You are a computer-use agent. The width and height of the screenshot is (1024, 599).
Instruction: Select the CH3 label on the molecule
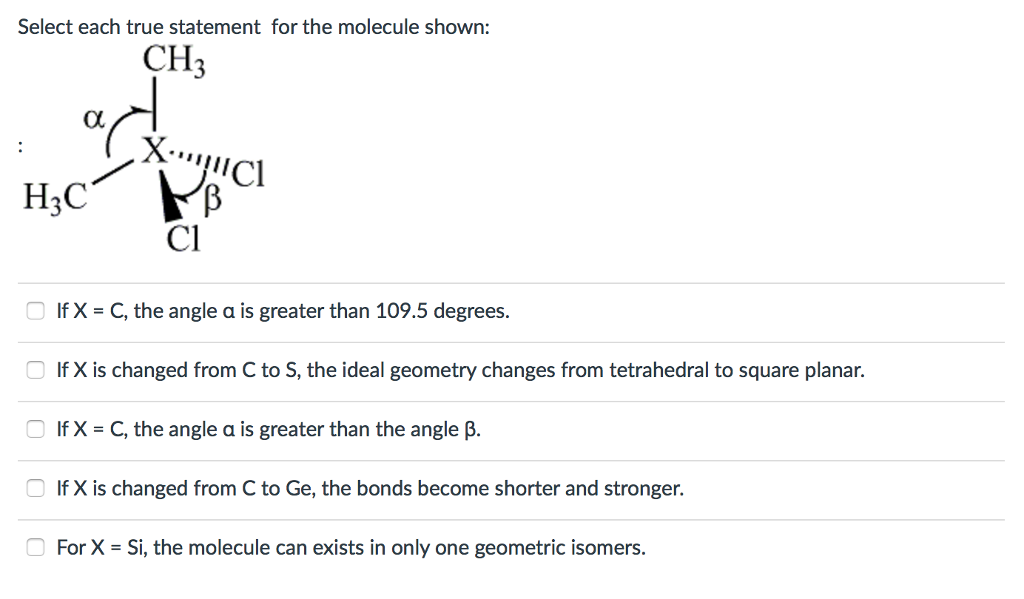tap(172, 60)
